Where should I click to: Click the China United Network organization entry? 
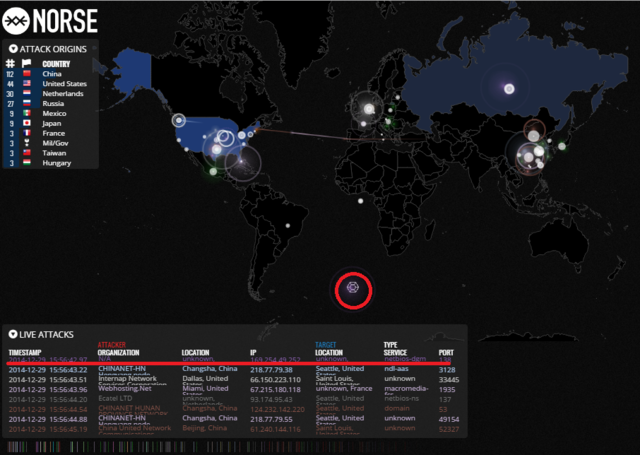click(x=134, y=428)
